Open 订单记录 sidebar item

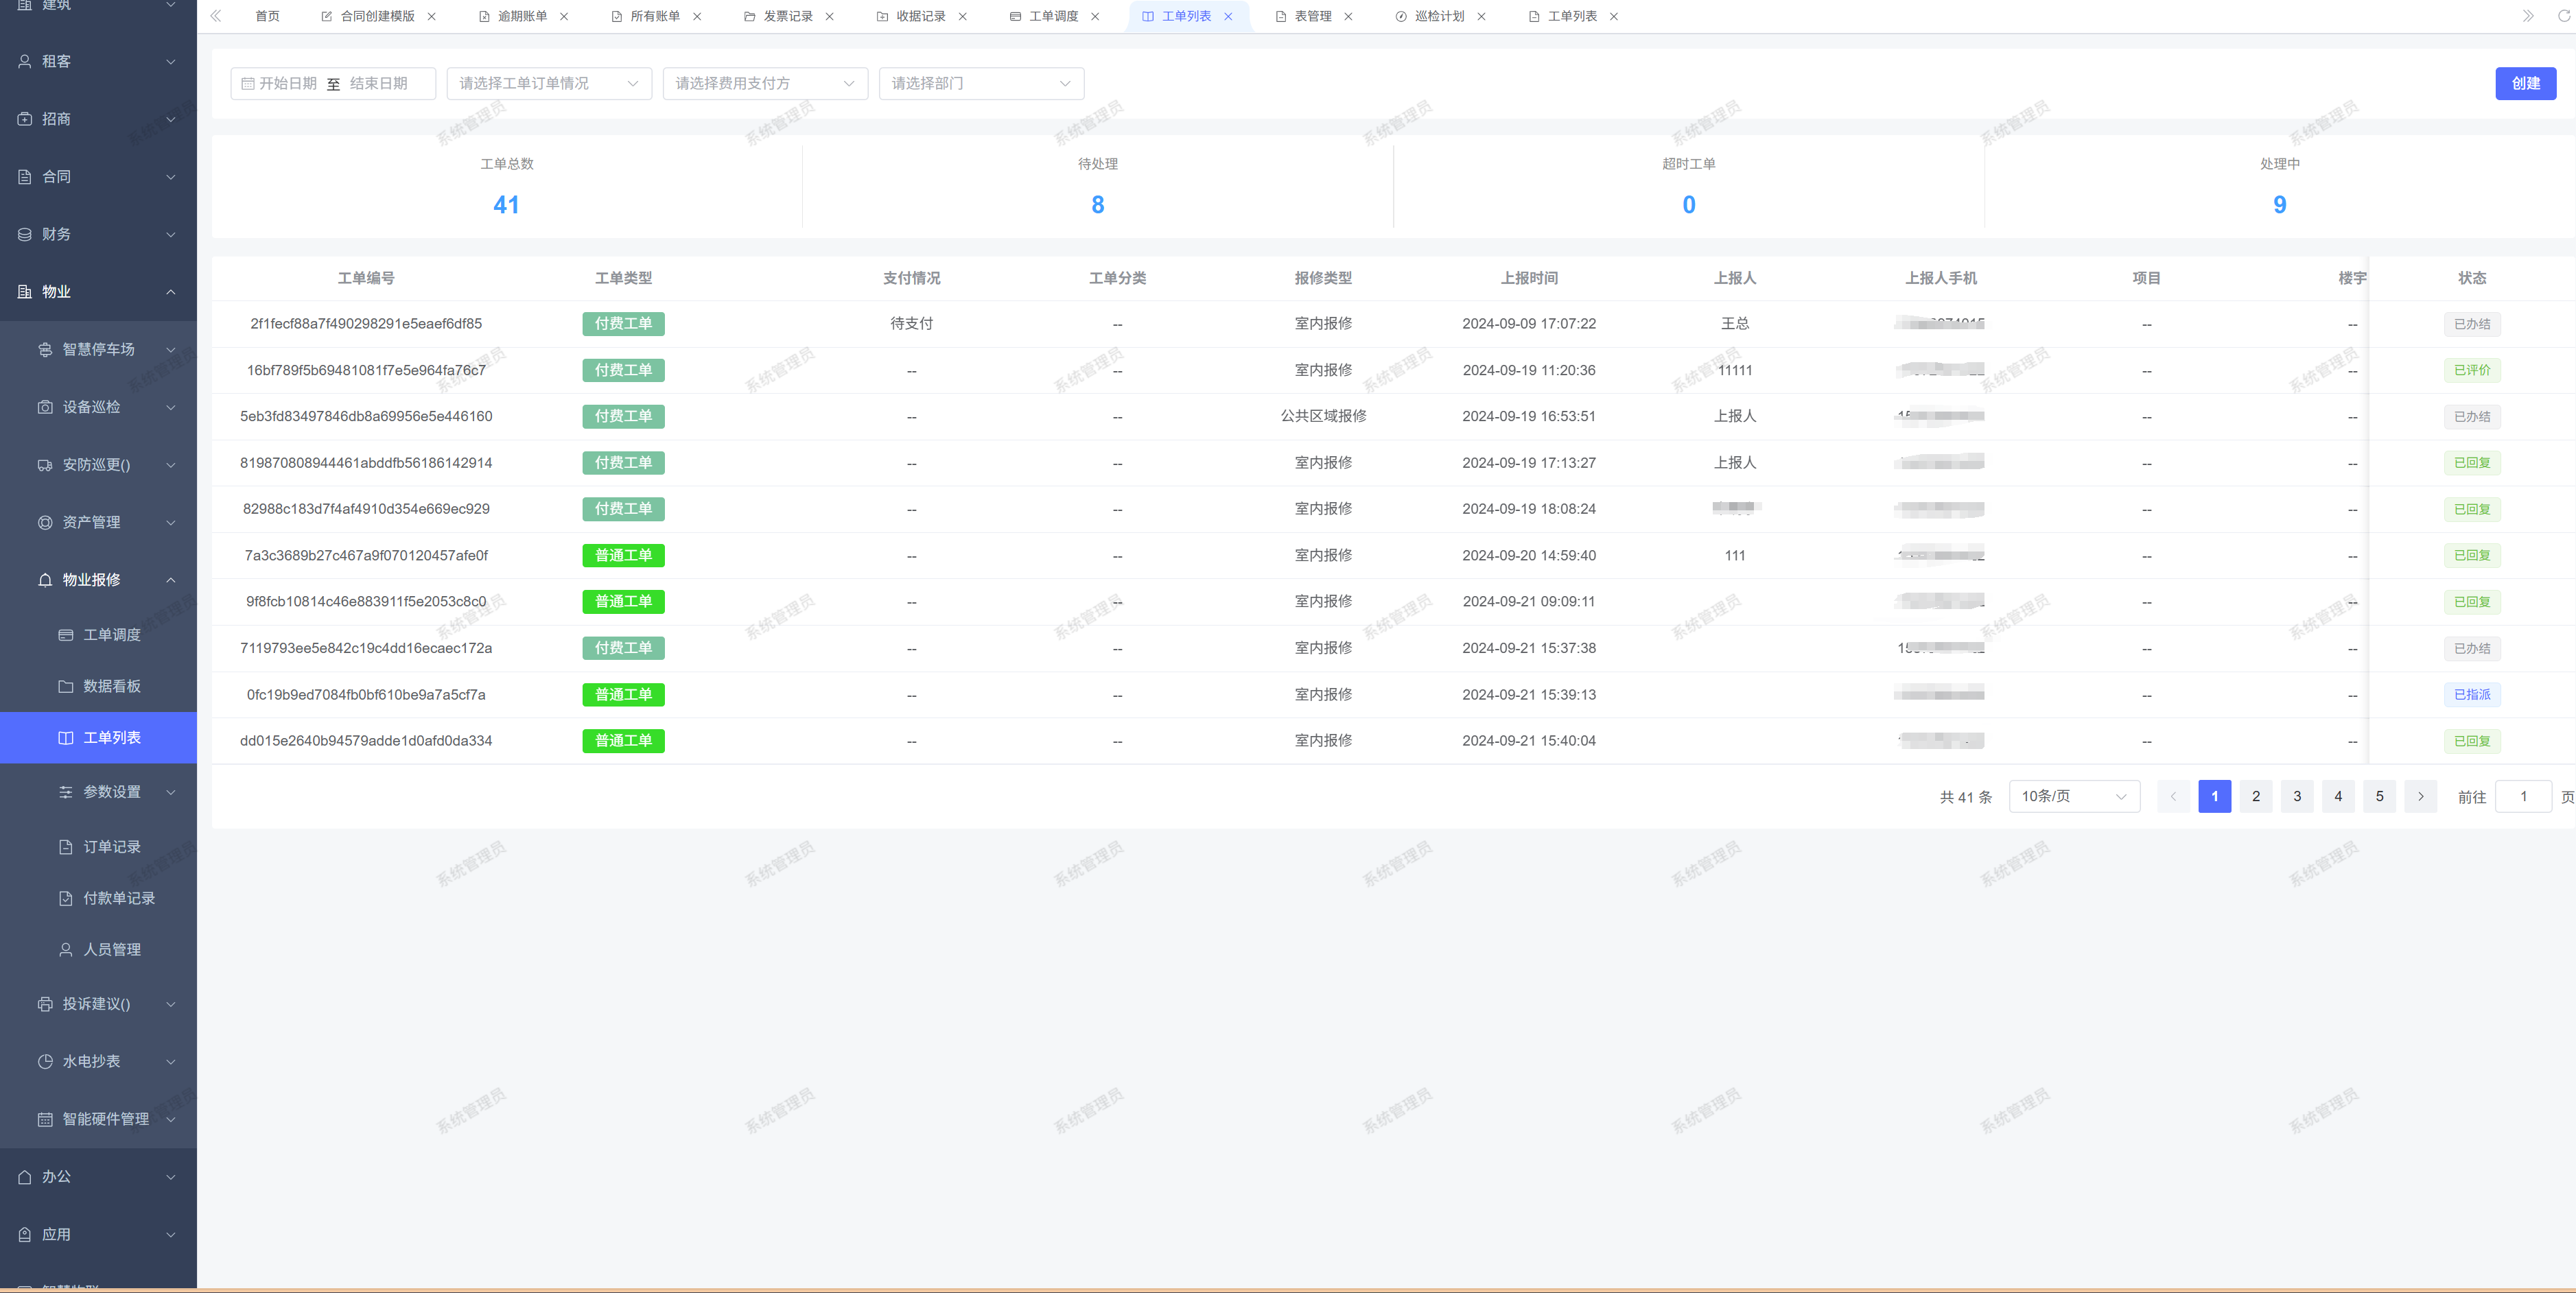pyautogui.click(x=111, y=847)
